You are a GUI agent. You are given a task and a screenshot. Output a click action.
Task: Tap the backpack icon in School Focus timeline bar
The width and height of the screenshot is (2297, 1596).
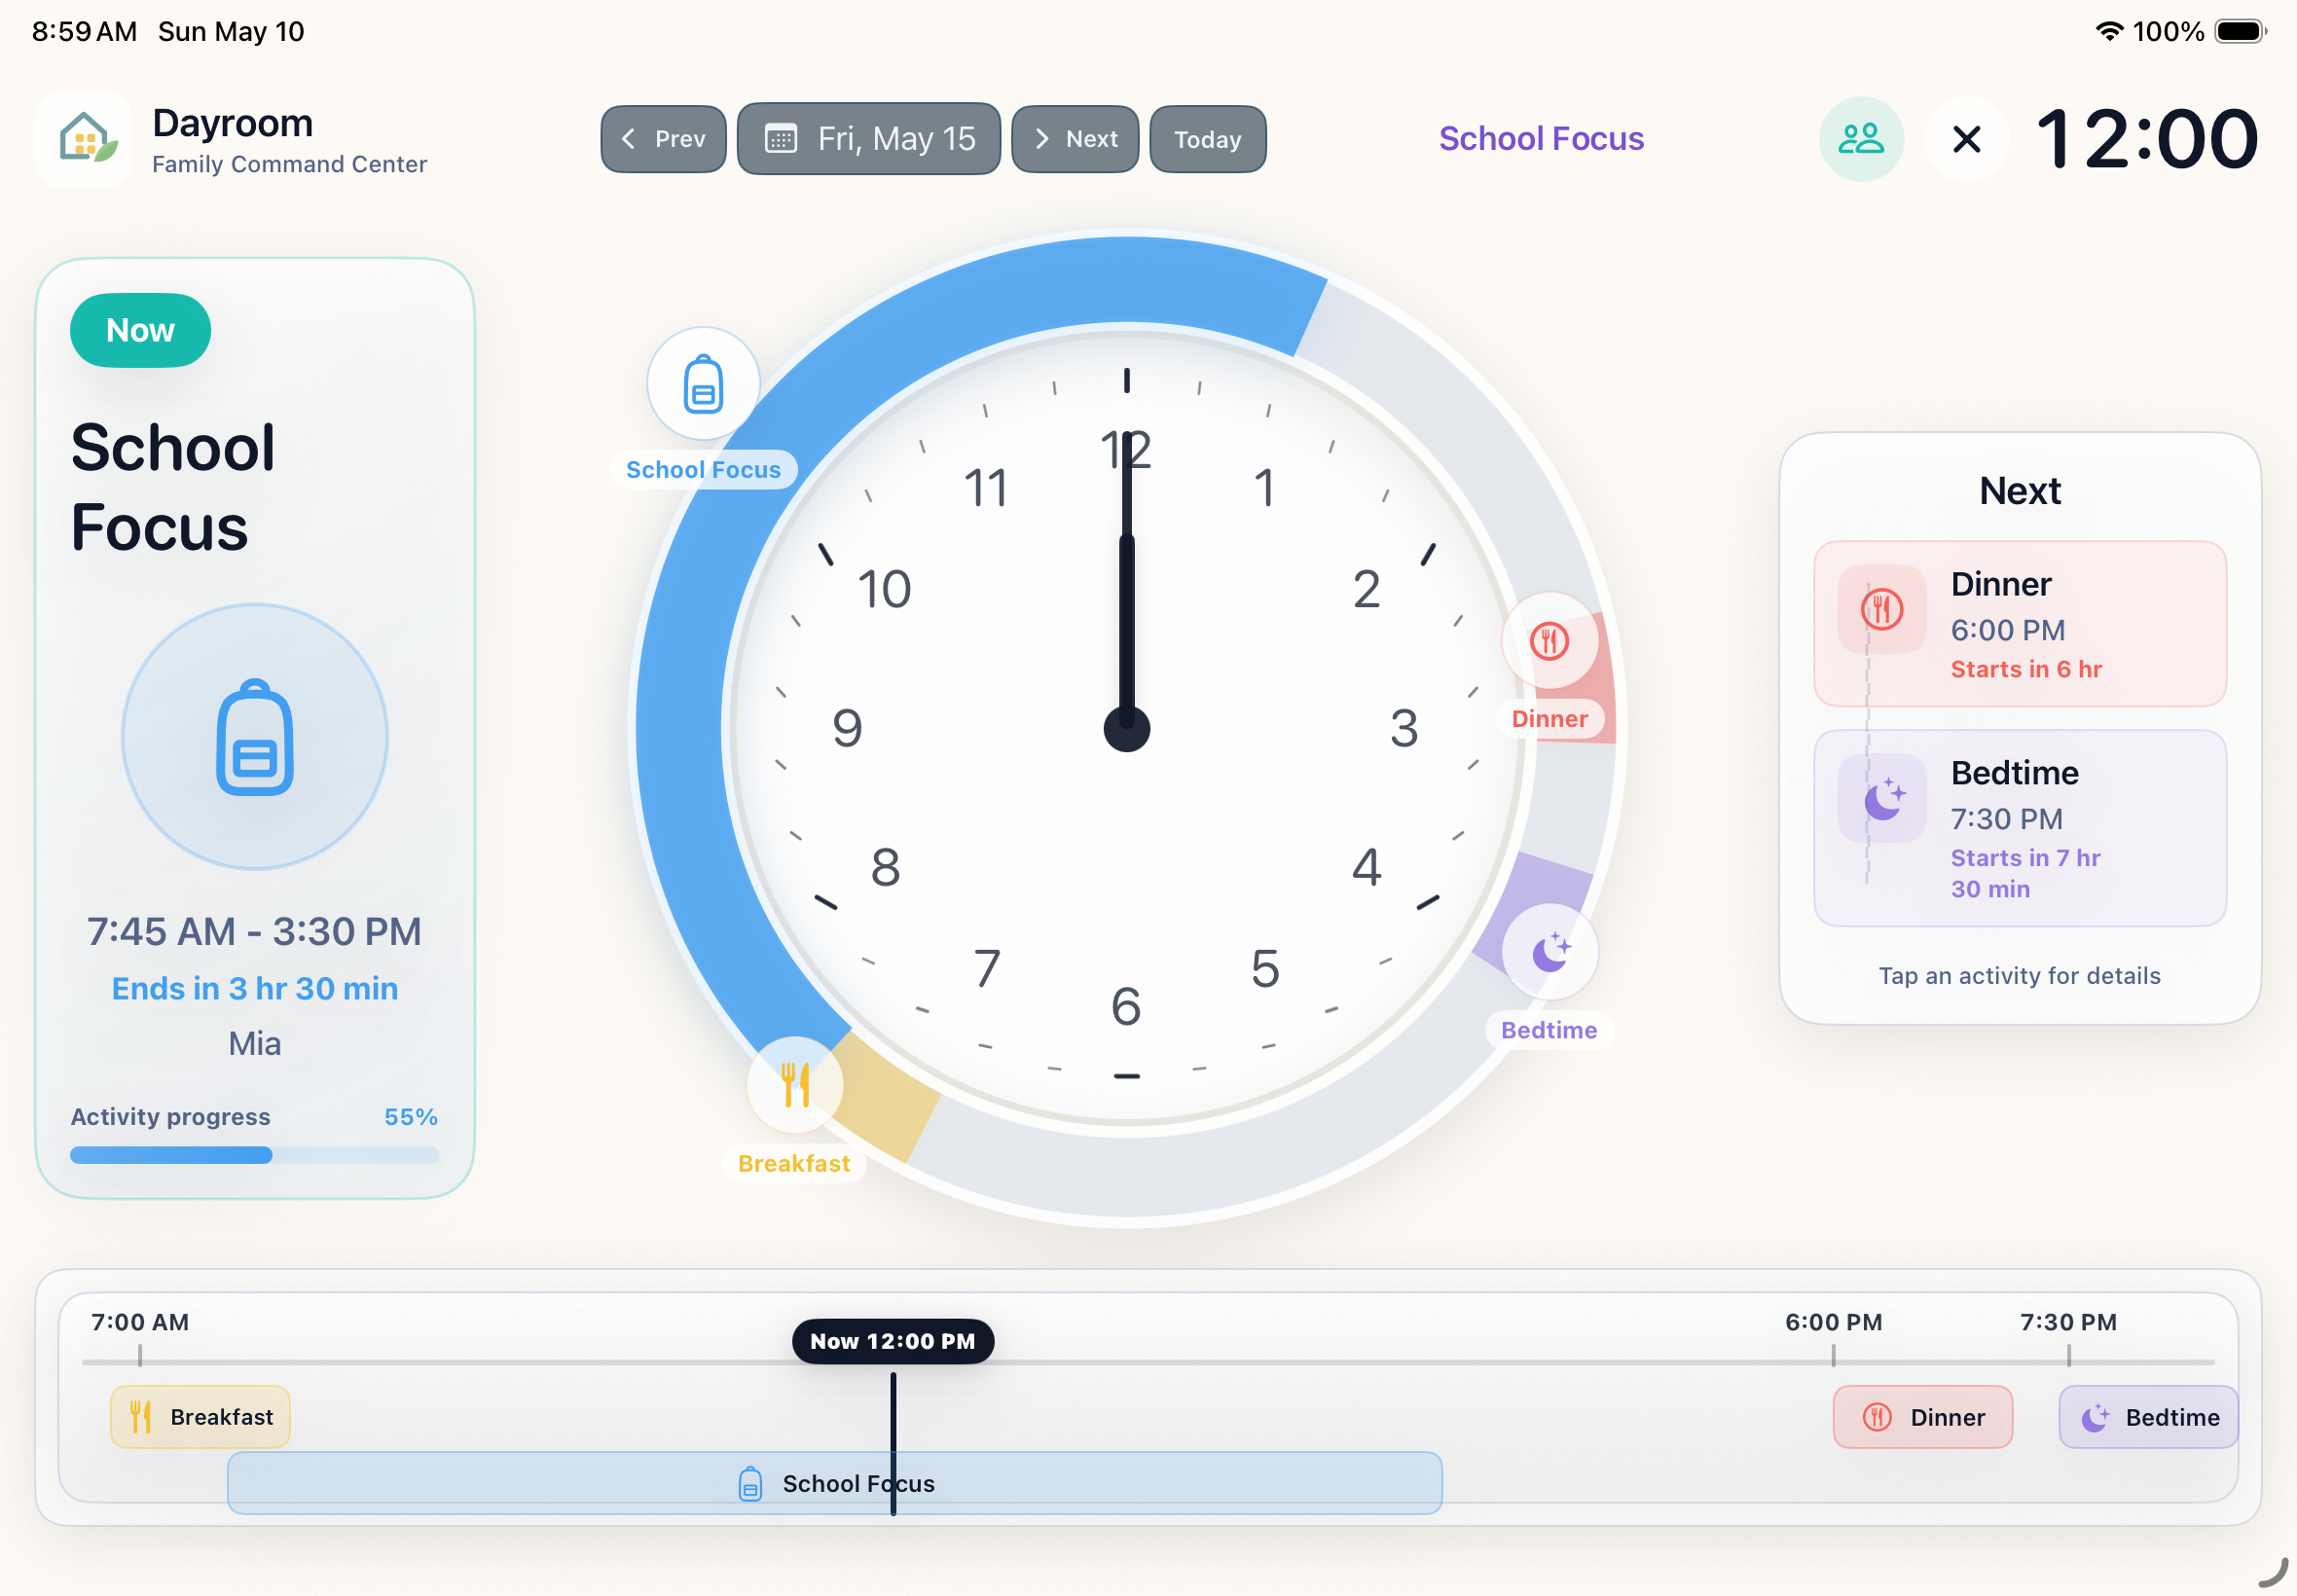coord(750,1483)
